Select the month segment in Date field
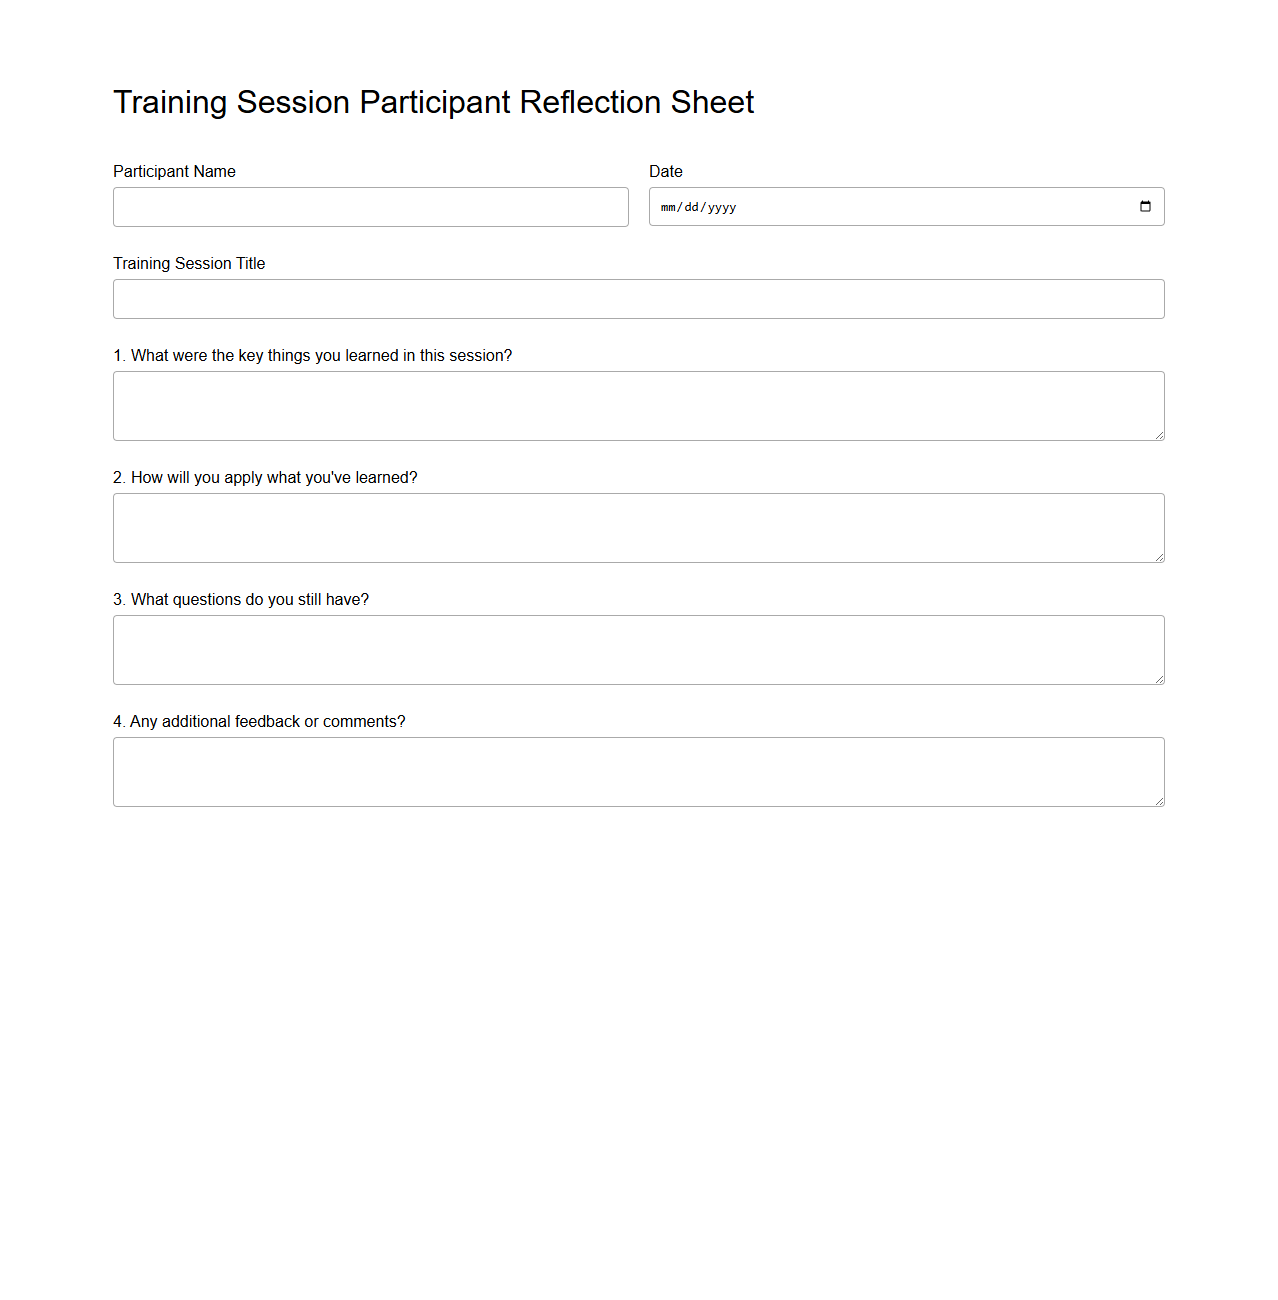 coord(668,207)
